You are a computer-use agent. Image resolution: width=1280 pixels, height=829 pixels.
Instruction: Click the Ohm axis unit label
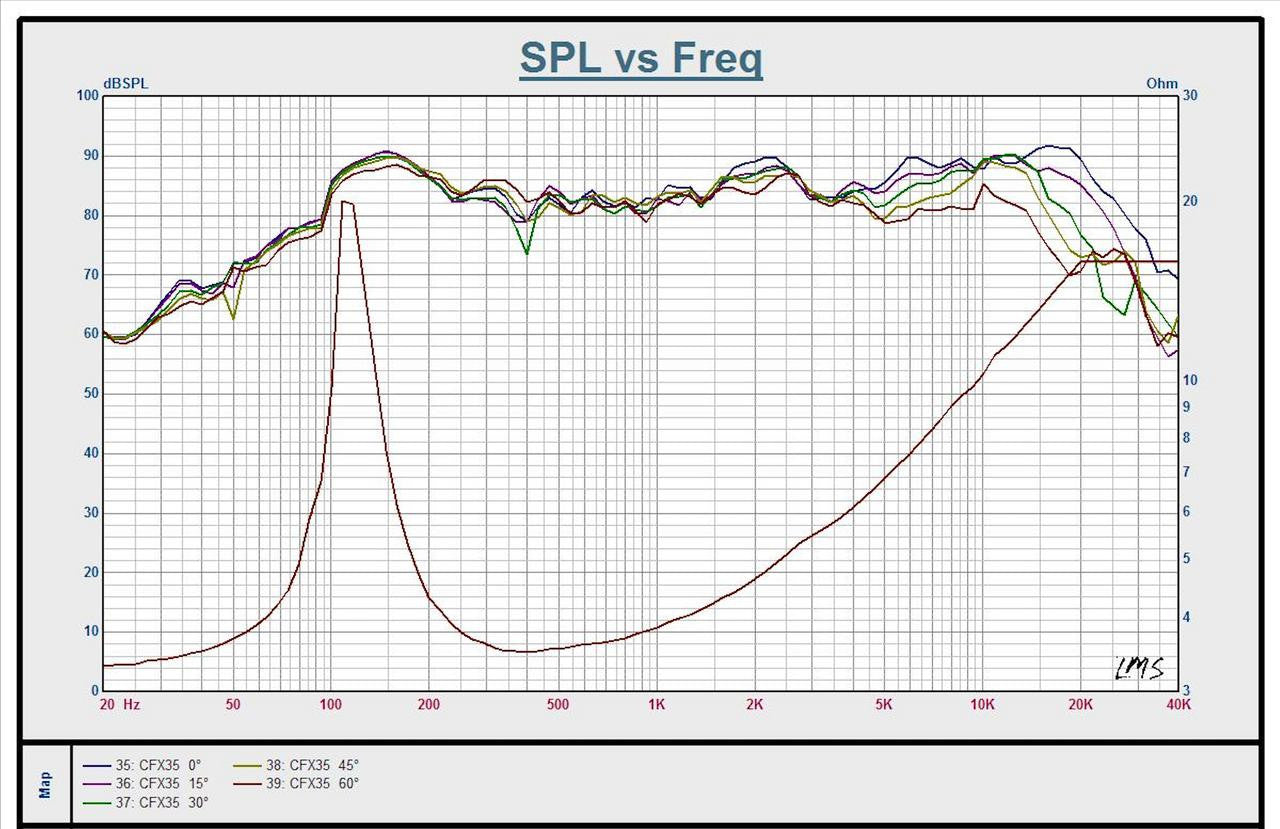tap(1162, 84)
